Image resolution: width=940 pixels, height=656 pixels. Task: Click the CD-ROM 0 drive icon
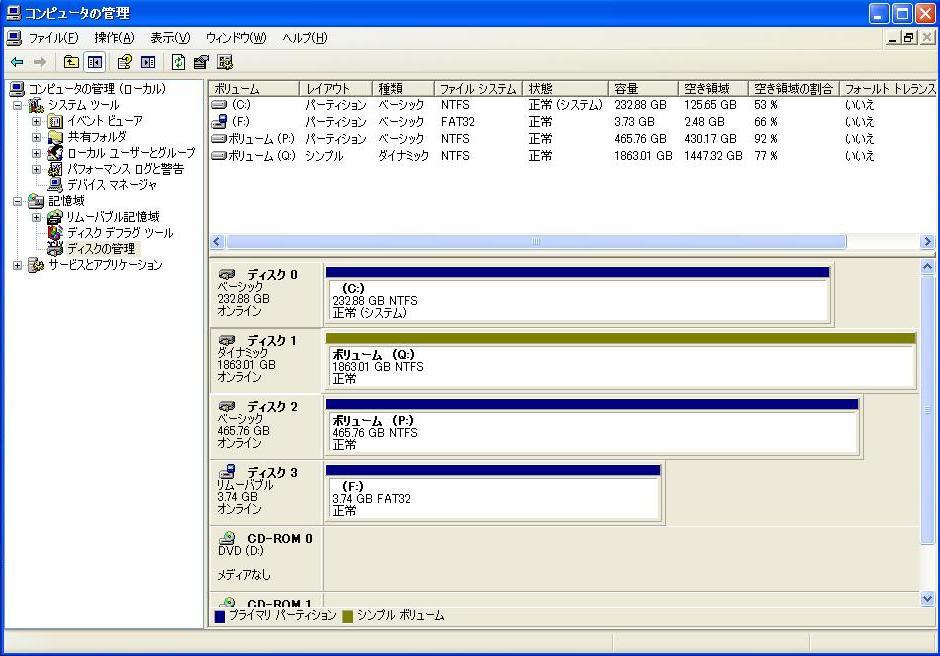pos(227,537)
